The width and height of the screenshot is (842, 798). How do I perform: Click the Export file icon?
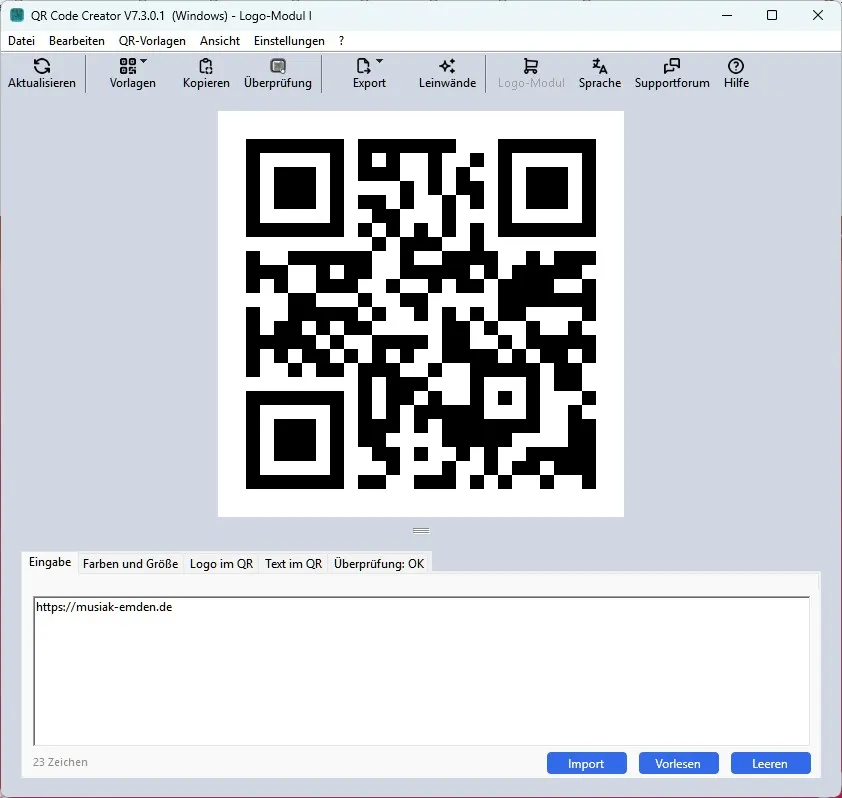(x=364, y=66)
